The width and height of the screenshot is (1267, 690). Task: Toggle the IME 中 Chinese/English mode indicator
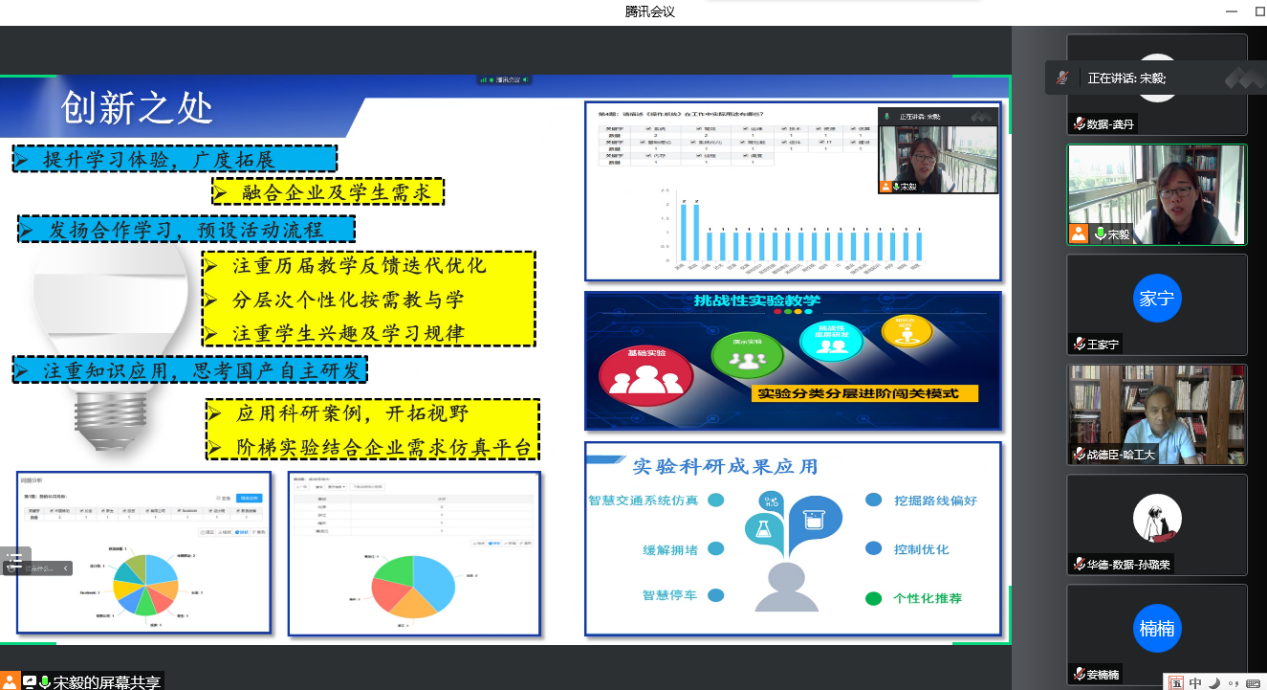(x=1195, y=683)
